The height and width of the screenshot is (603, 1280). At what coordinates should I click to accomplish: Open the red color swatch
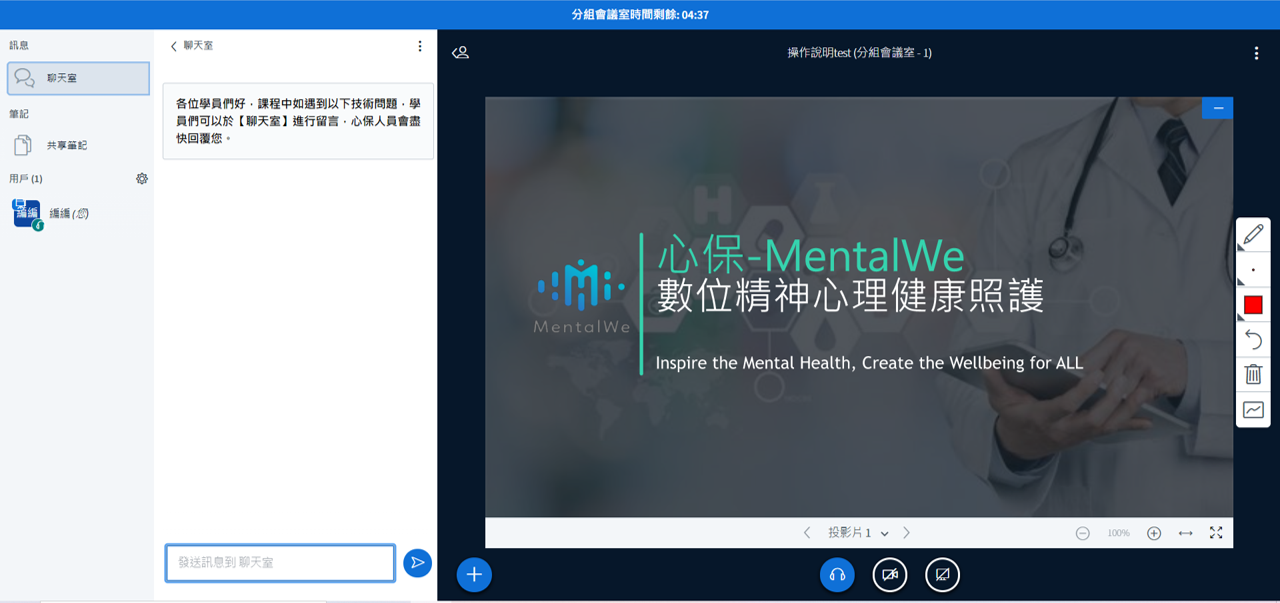click(x=1253, y=305)
